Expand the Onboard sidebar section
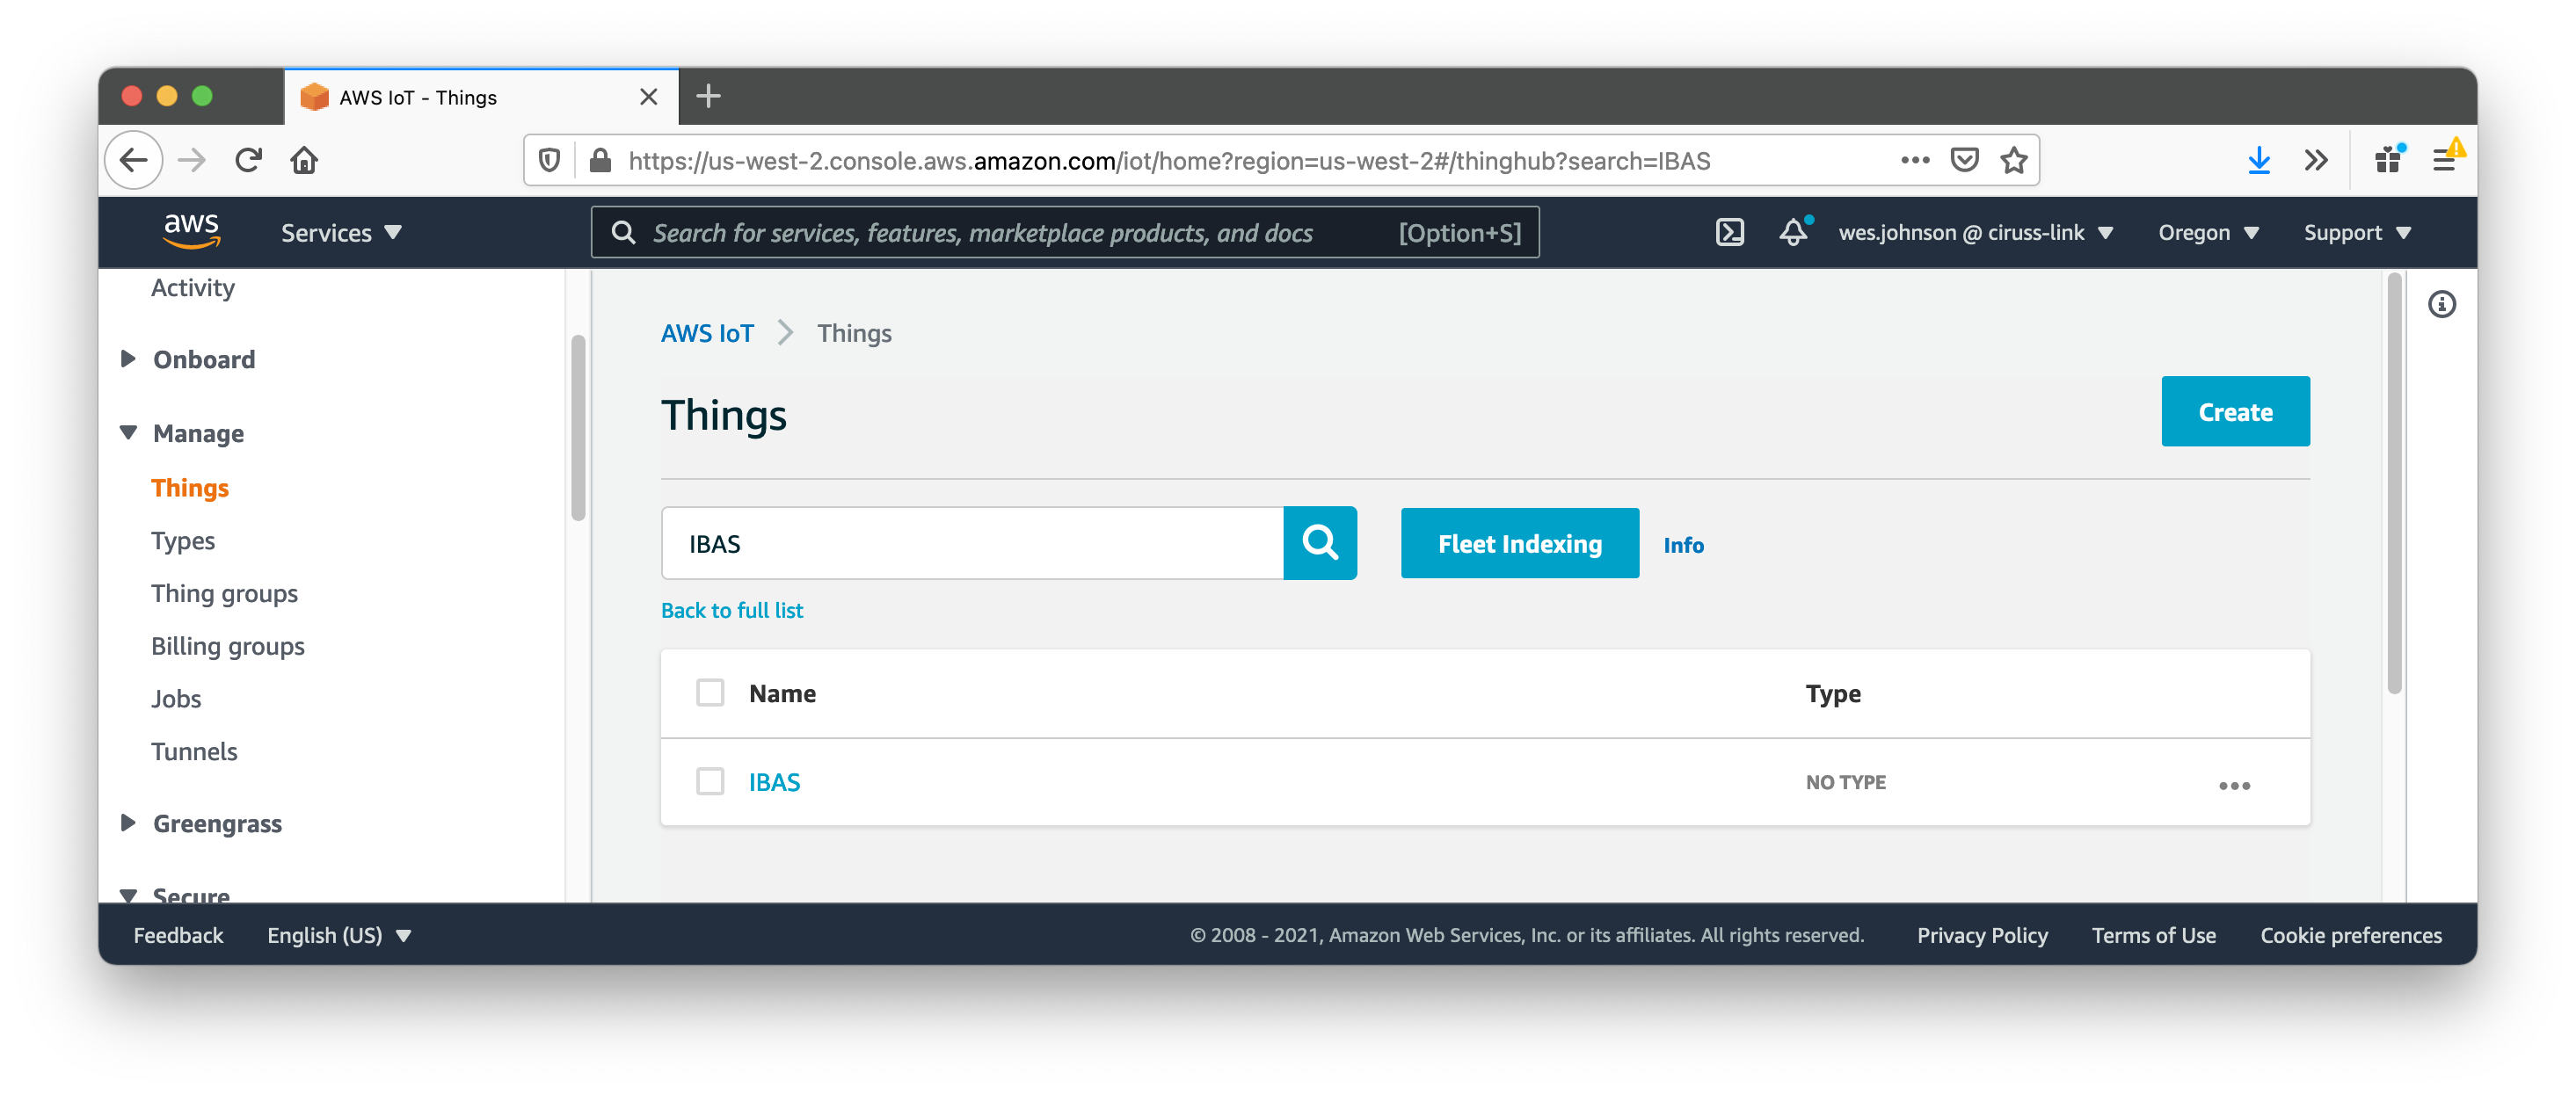The height and width of the screenshot is (1095, 2576). click(x=203, y=359)
